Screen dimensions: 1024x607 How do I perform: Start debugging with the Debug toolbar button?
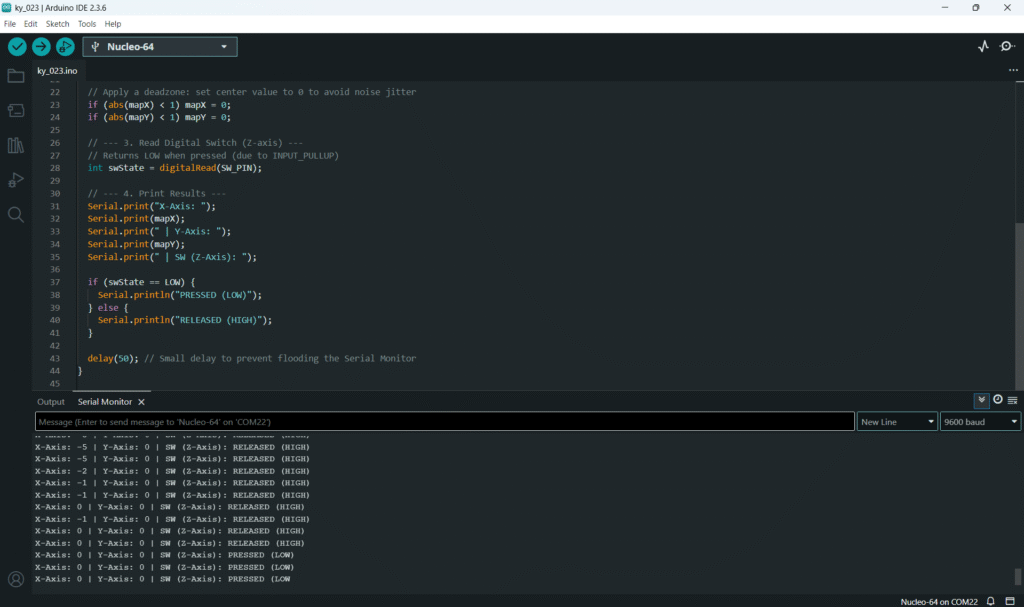[x=65, y=47]
